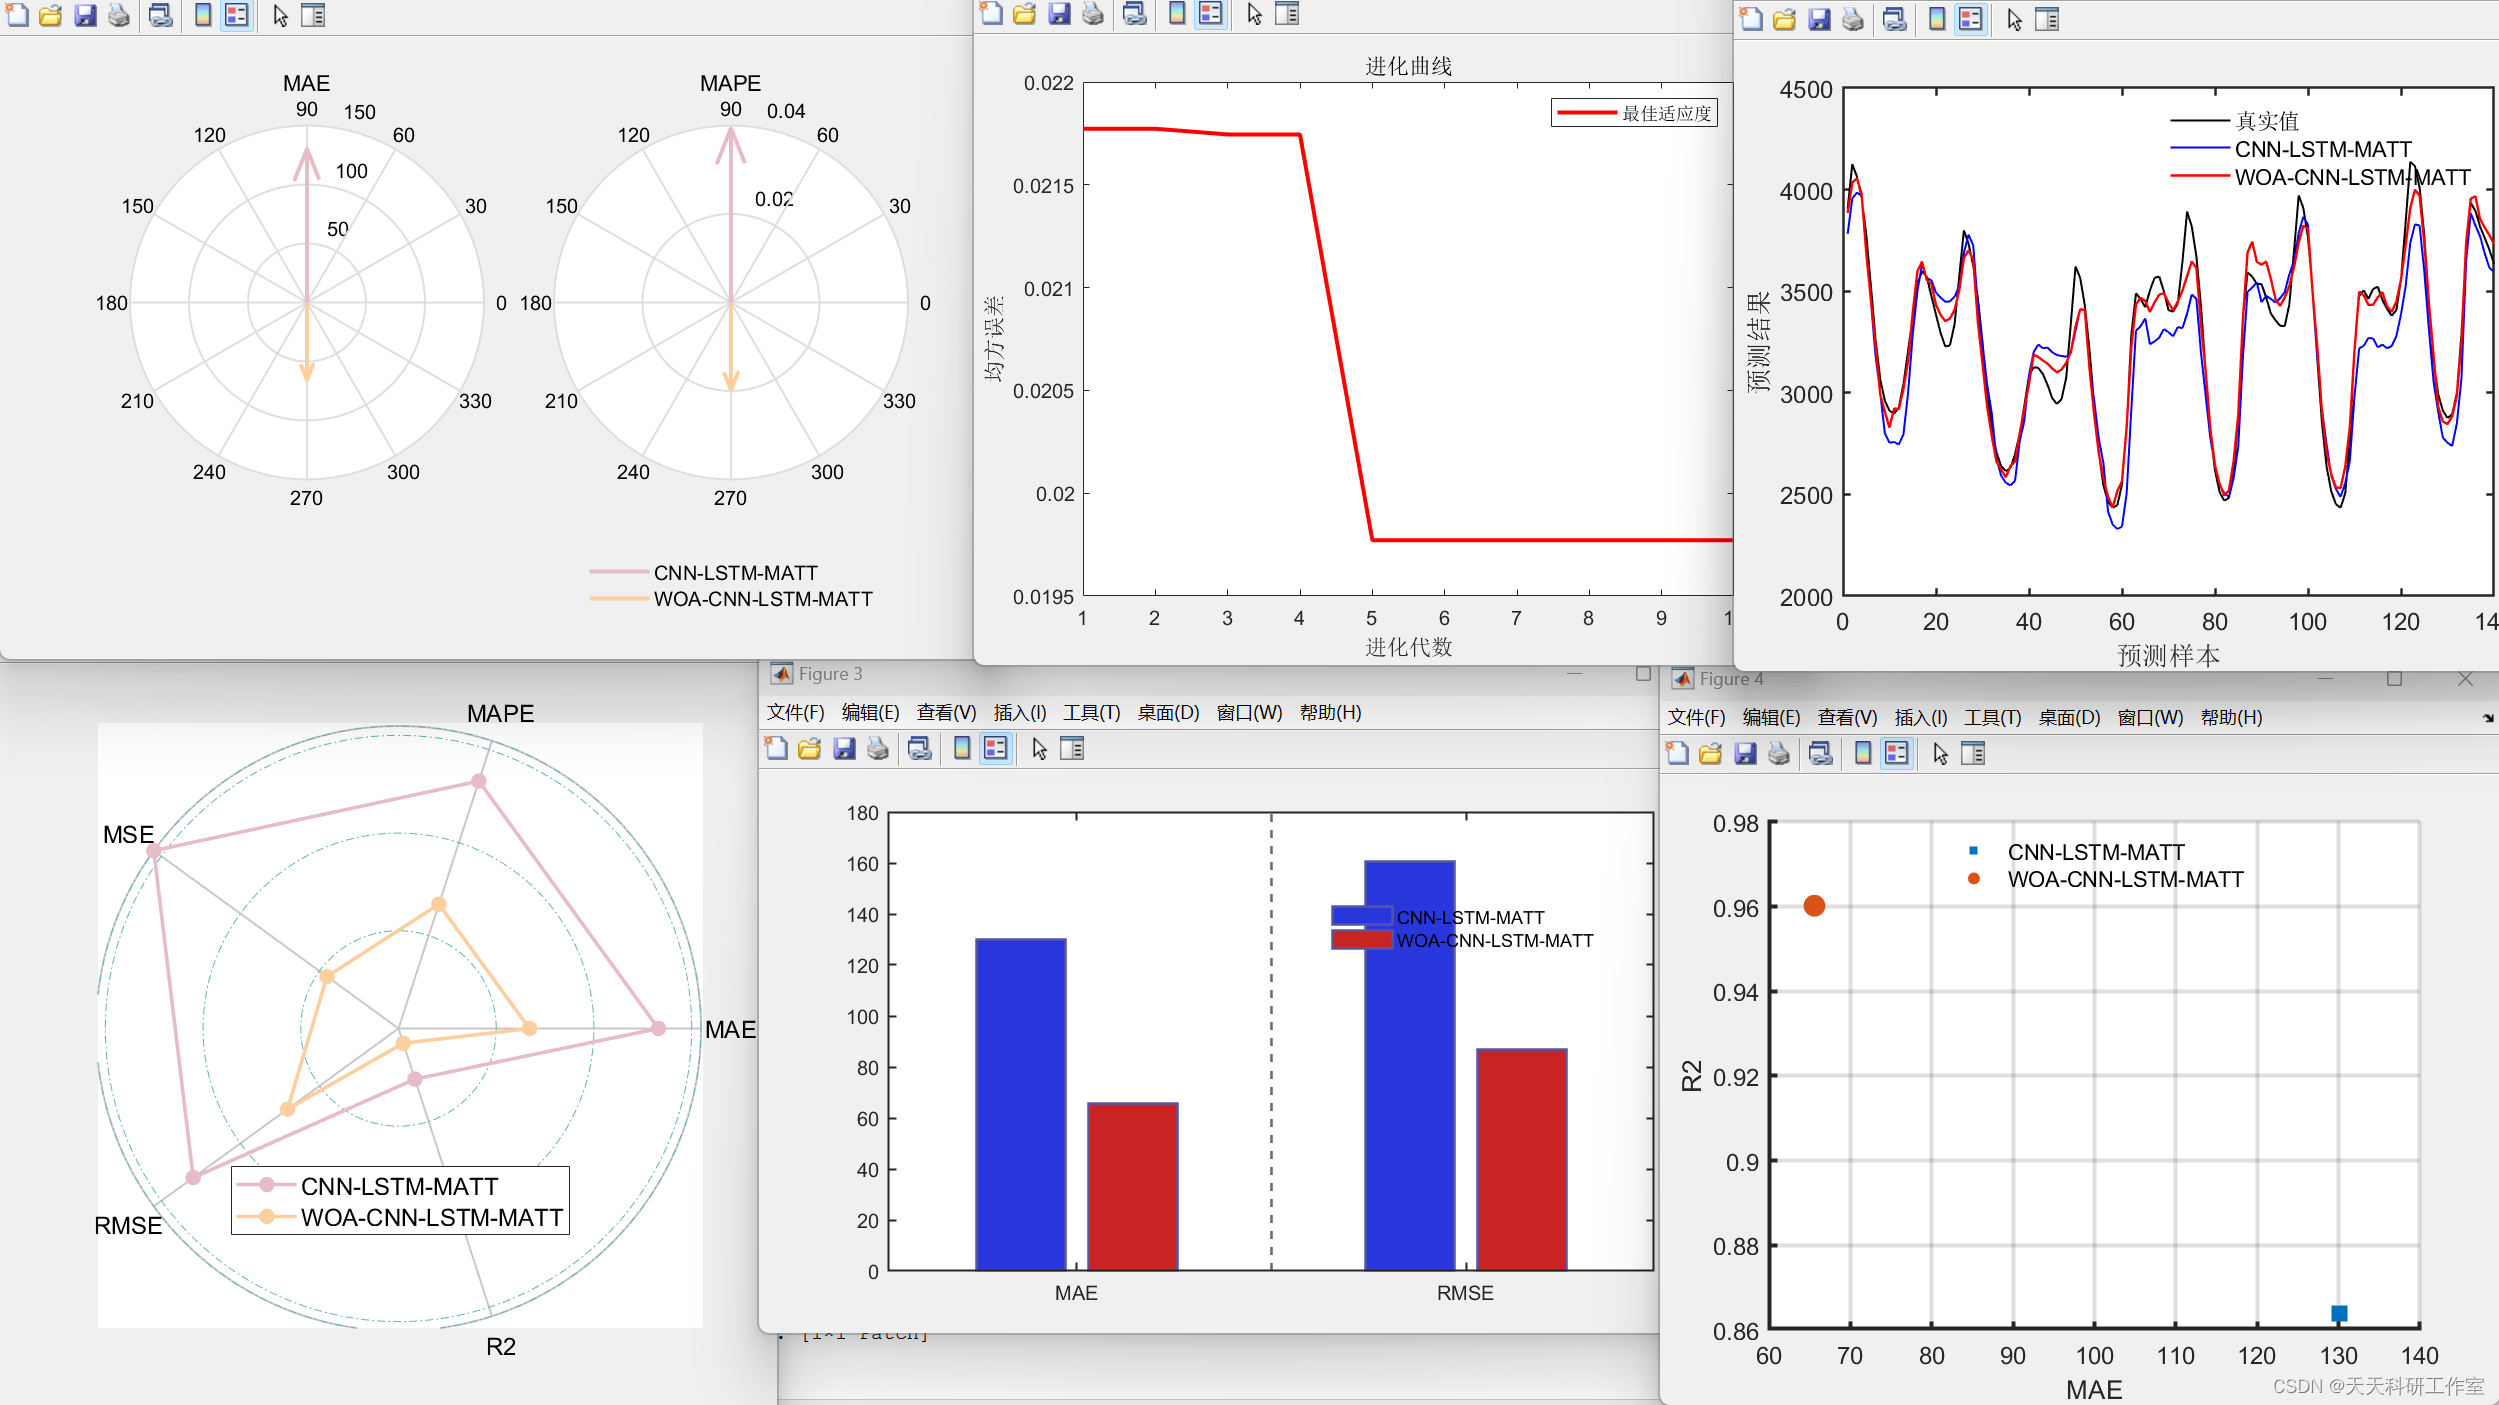Save figure icon in top-left polar window

[x=85, y=15]
